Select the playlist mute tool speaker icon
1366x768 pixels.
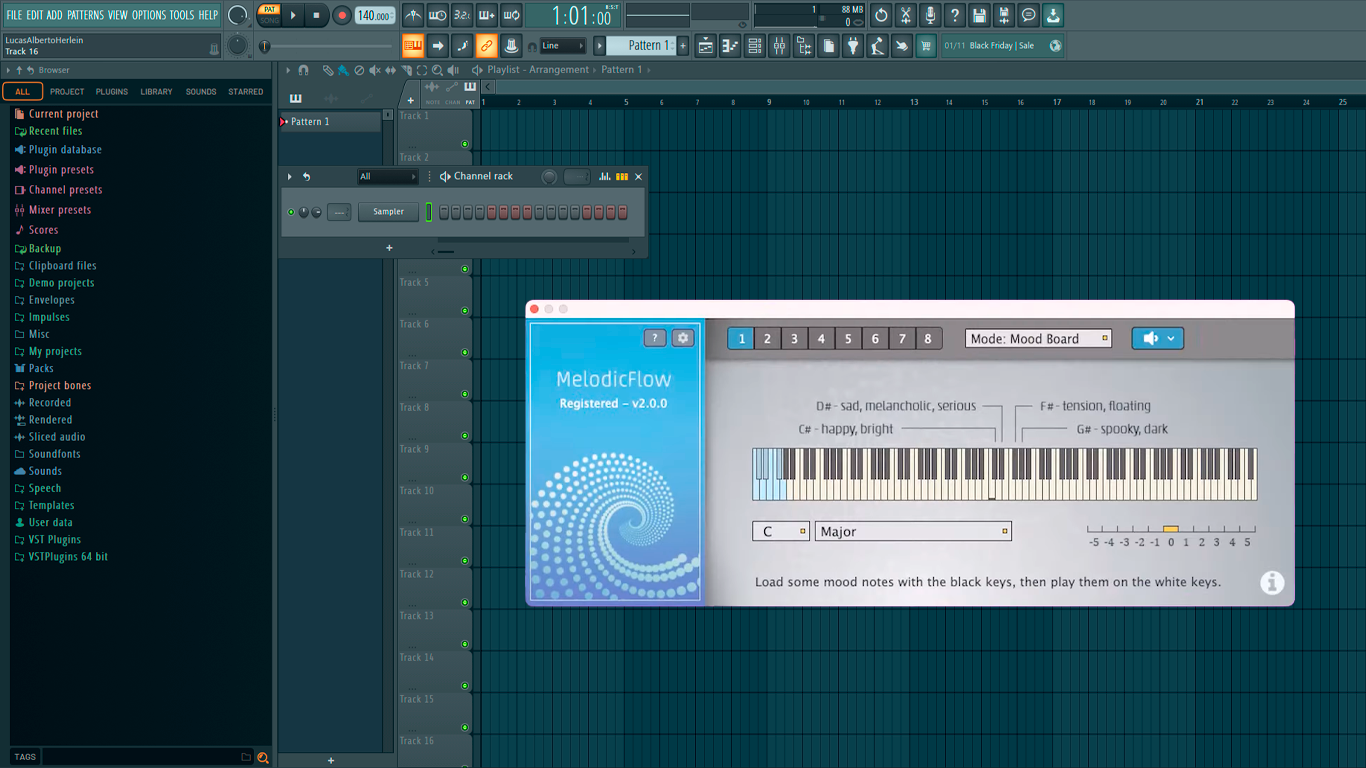(375, 70)
